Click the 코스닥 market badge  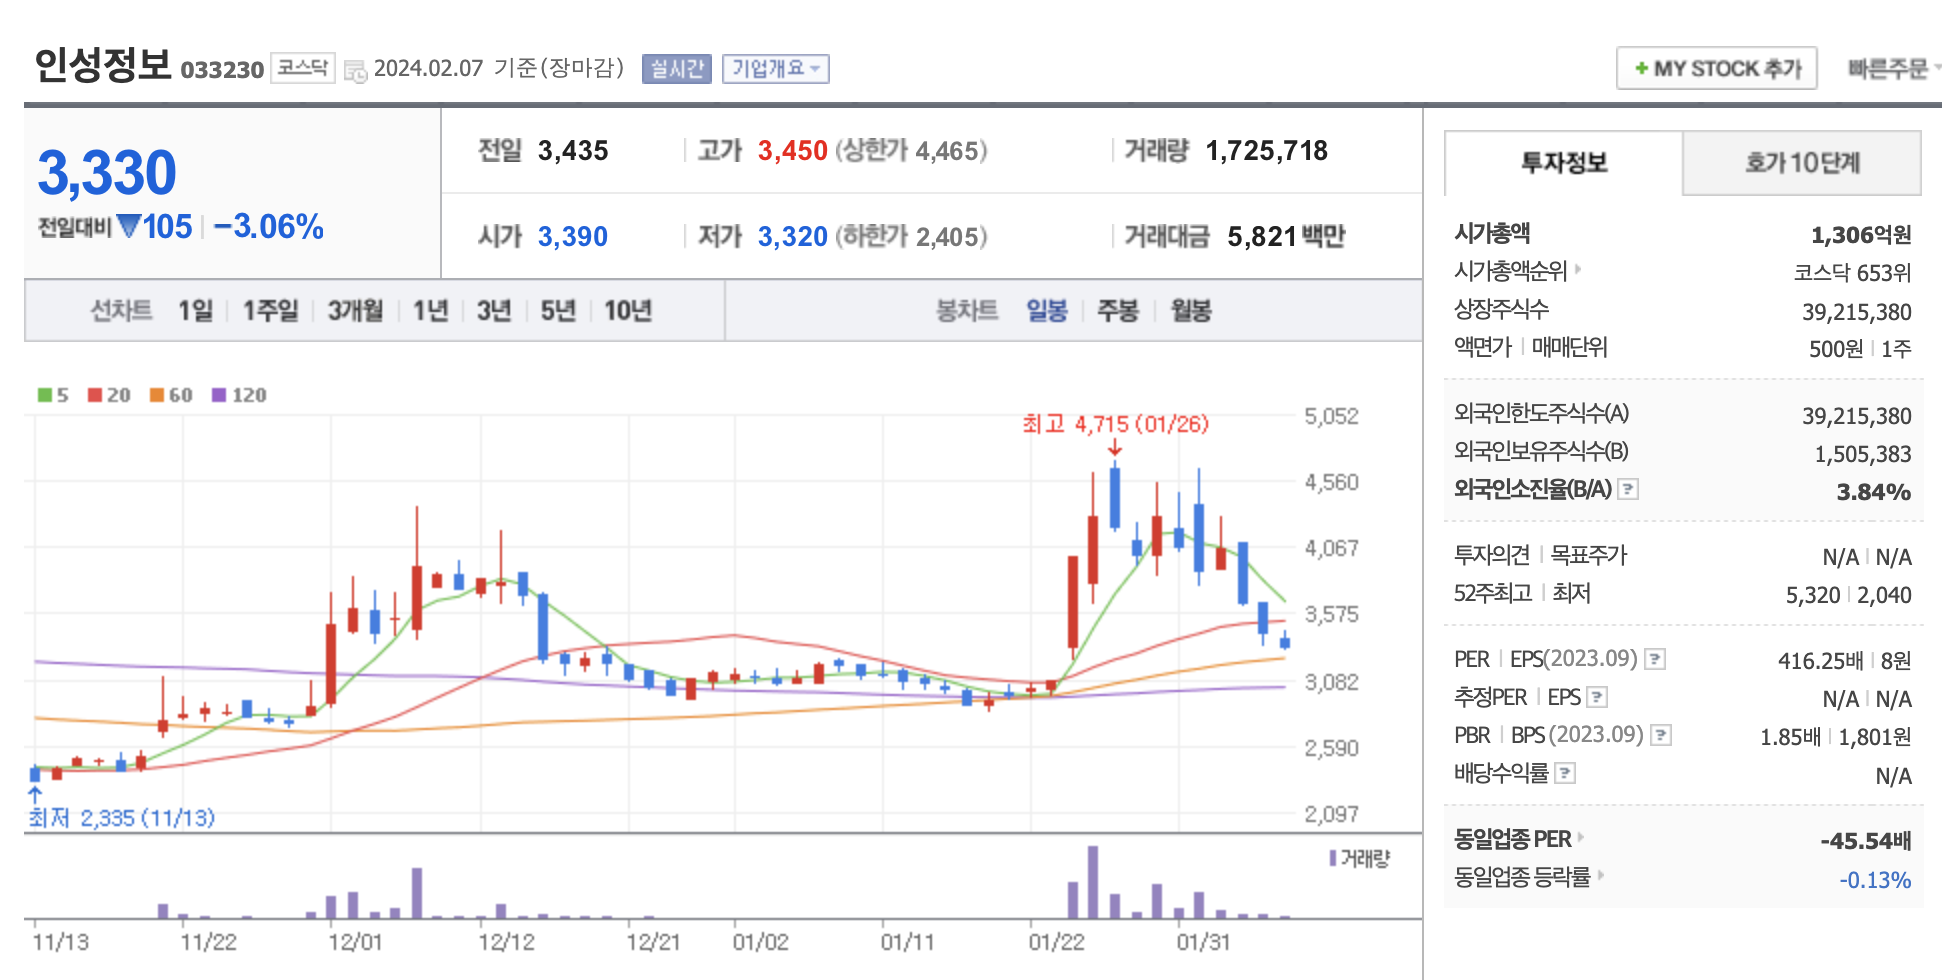coord(302,68)
